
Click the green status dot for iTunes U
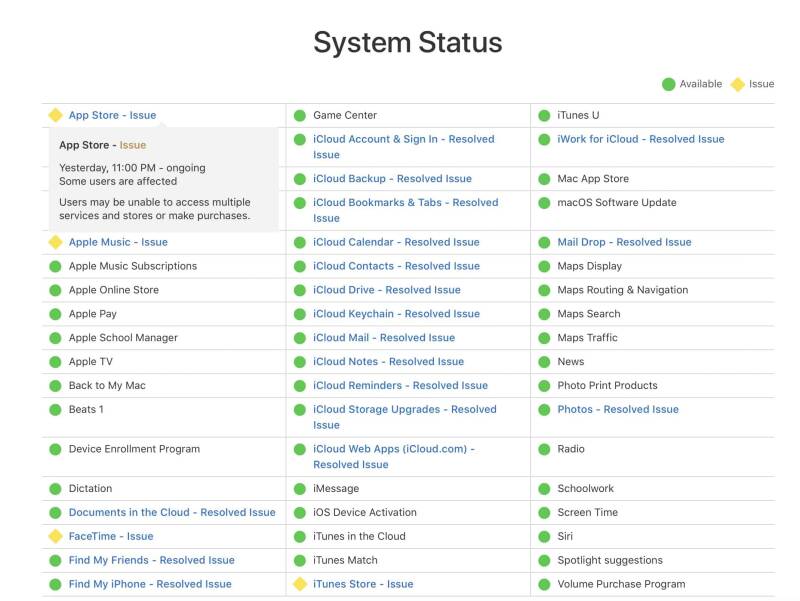click(544, 116)
